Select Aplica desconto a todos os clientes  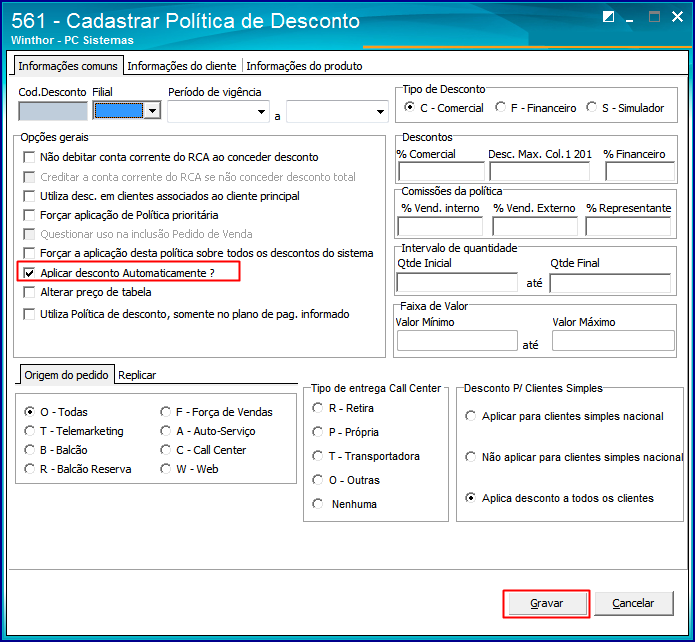point(470,498)
